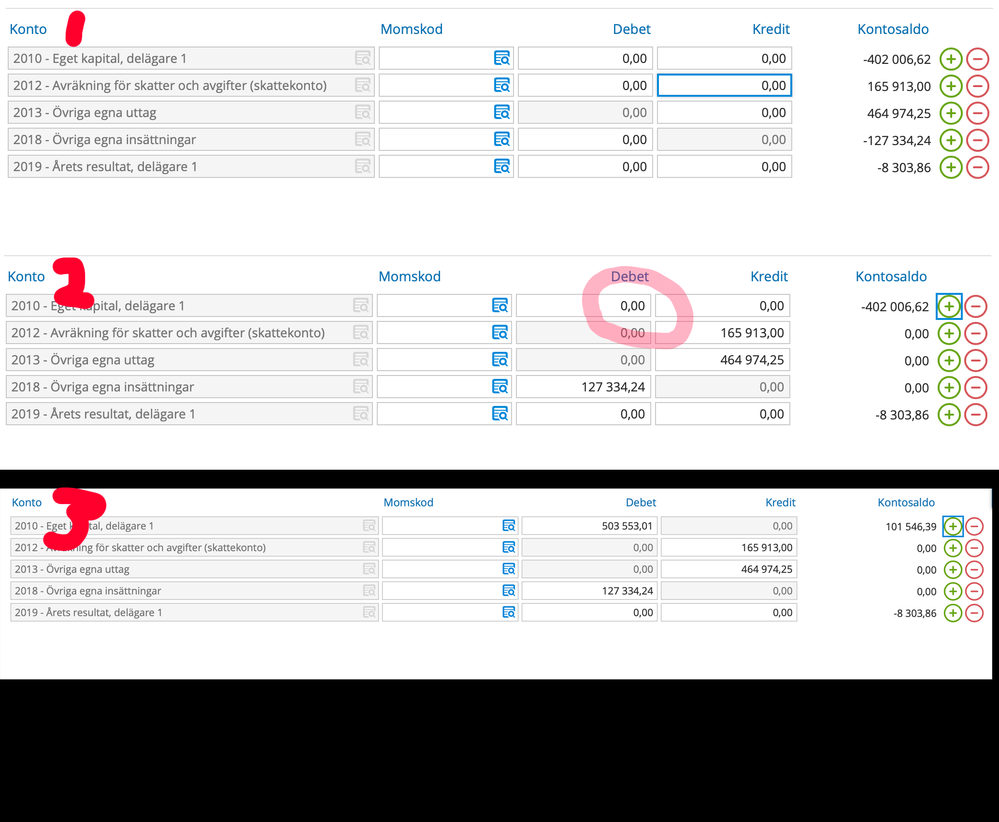999x822 pixels.
Task: Click the highlighted plus button for 2010 in section 2
Action: (949, 307)
